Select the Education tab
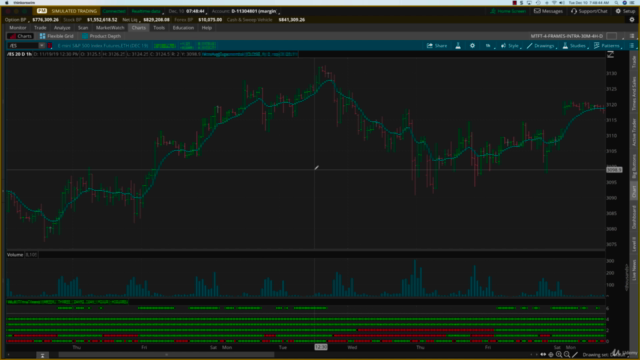640x360 pixels. [x=183, y=28]
